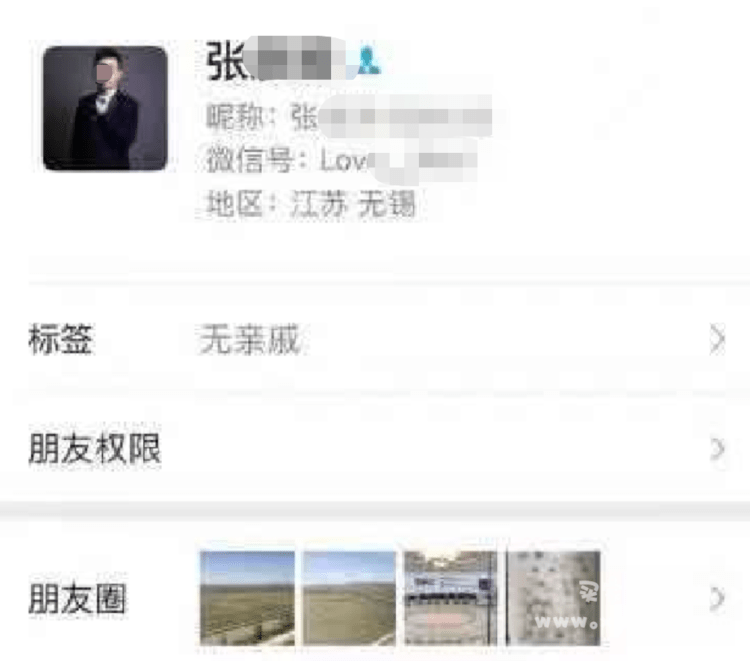The width and height of the screenshot is (750, 661).
Task: Tap the 标签 label text
Action: tap(60, 339)
